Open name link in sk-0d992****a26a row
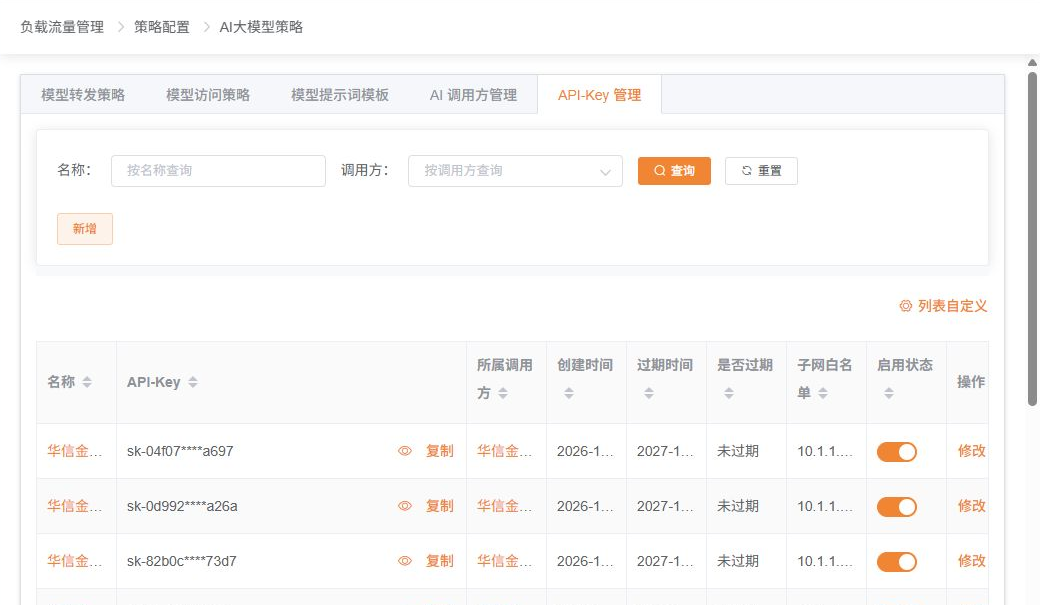 [x=74, y=506]
